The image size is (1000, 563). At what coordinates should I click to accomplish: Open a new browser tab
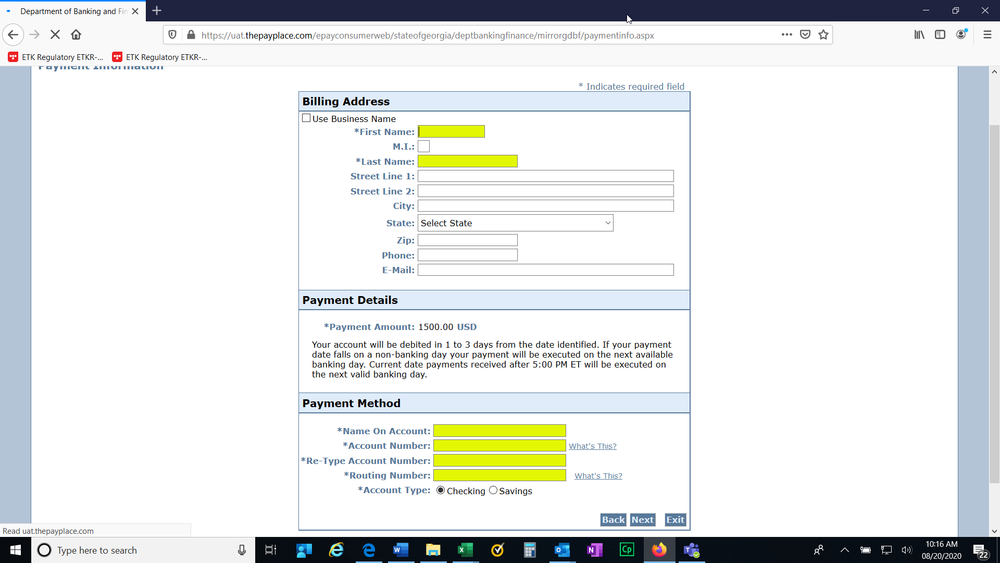point(157,11)
